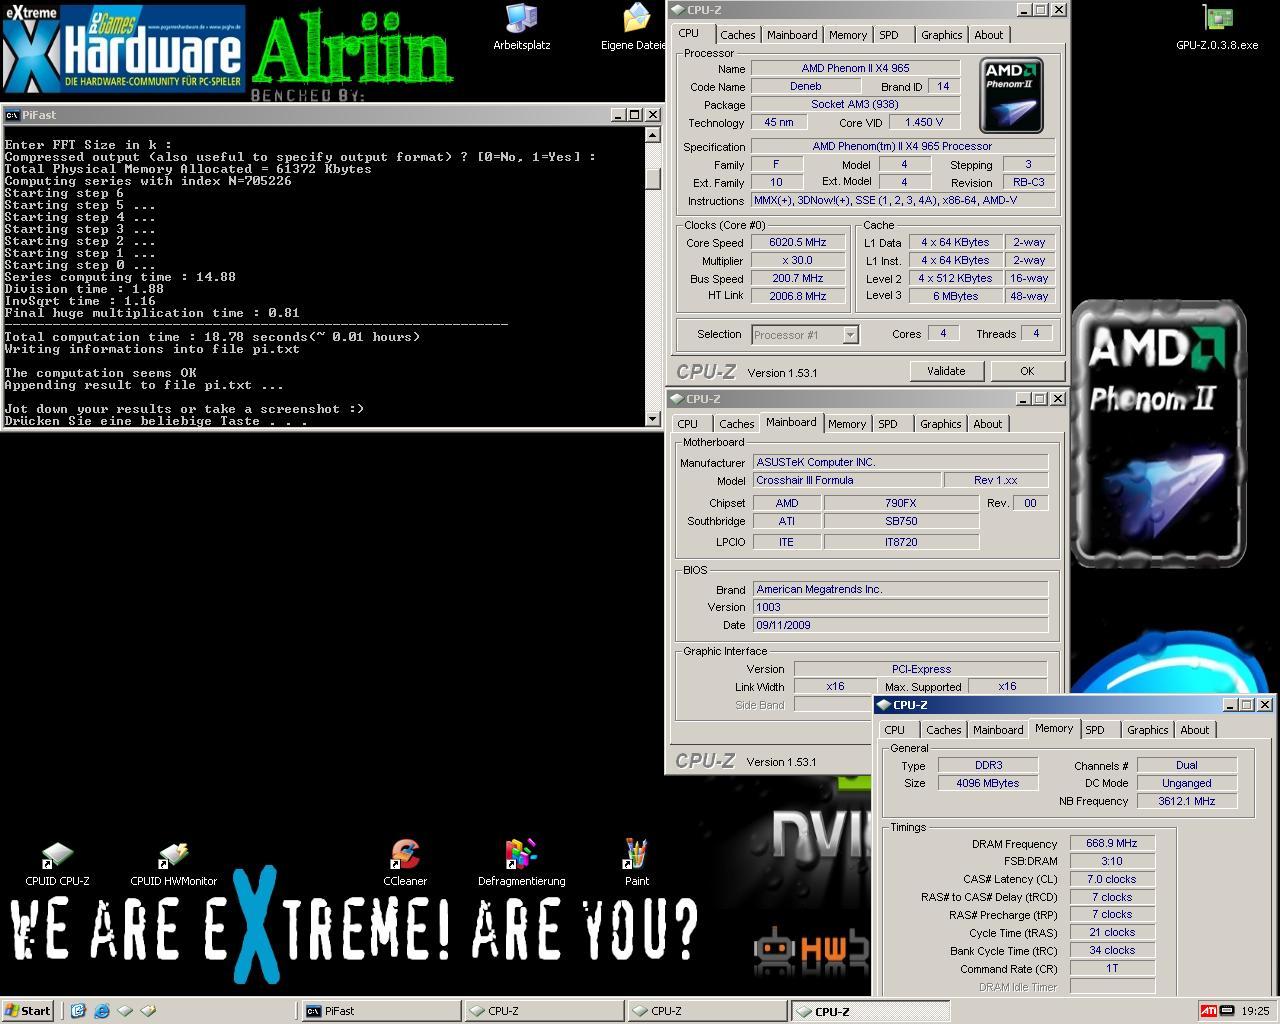Open SPD tab in CPU-Z processor window
Viewport: 1280px width, 1024px height.
pyautogui.click(x=889, y=35)
